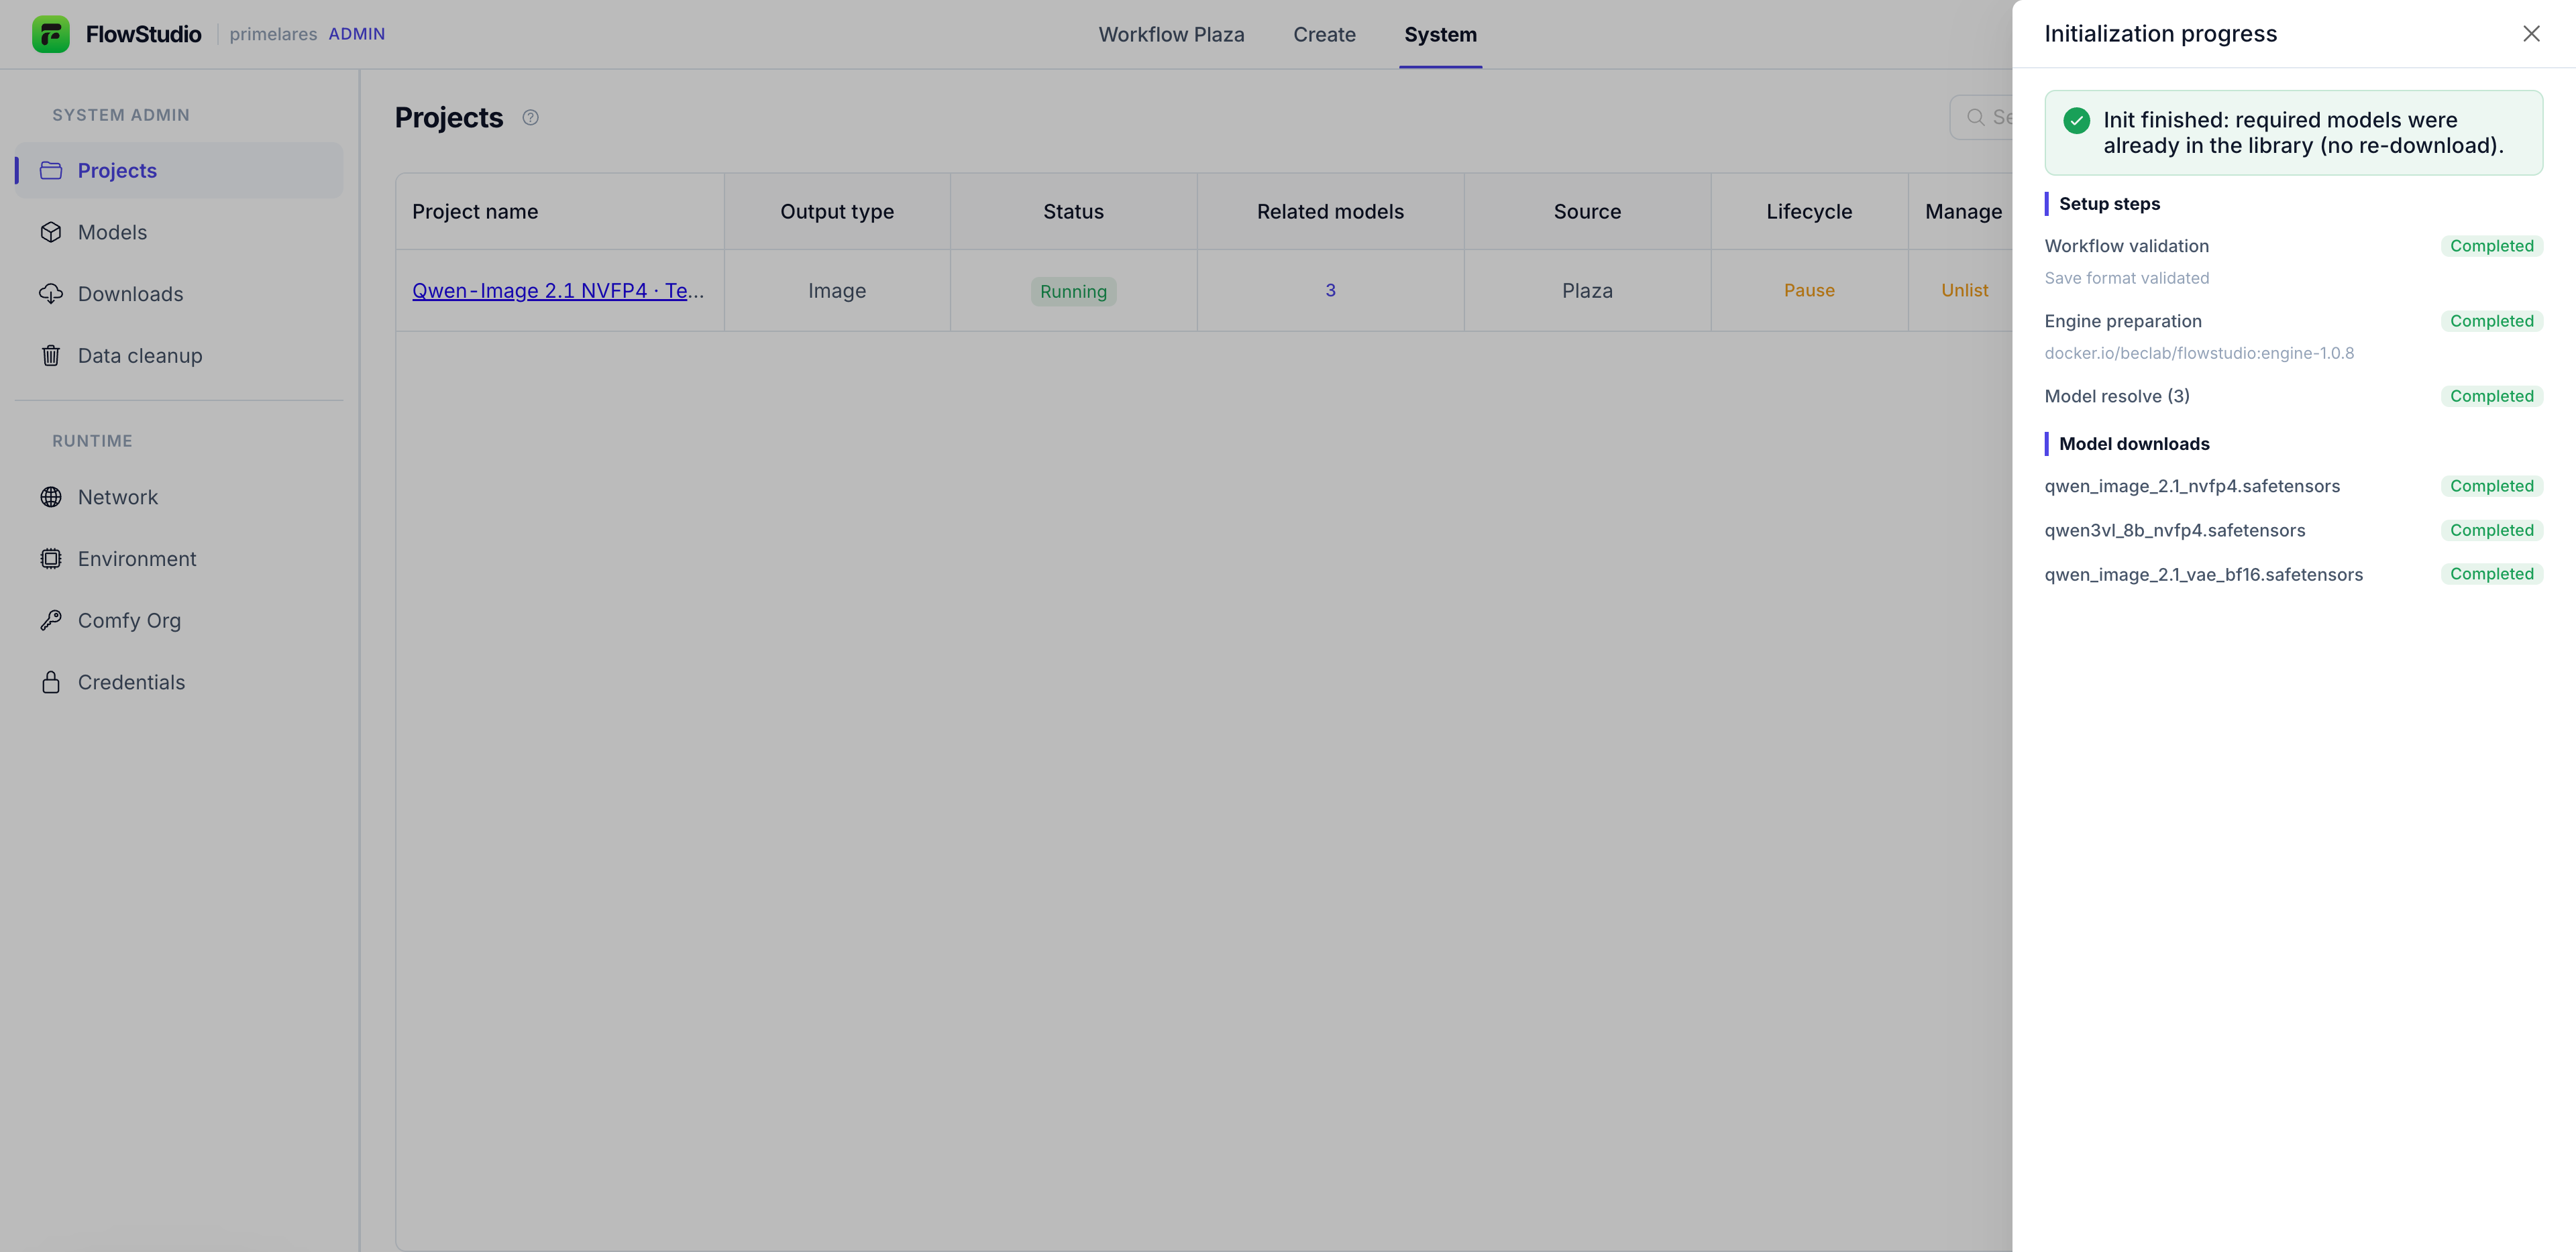The image size is (2576, 1252).
Task: Open the Environment runtime page
Action: point(179,559)
